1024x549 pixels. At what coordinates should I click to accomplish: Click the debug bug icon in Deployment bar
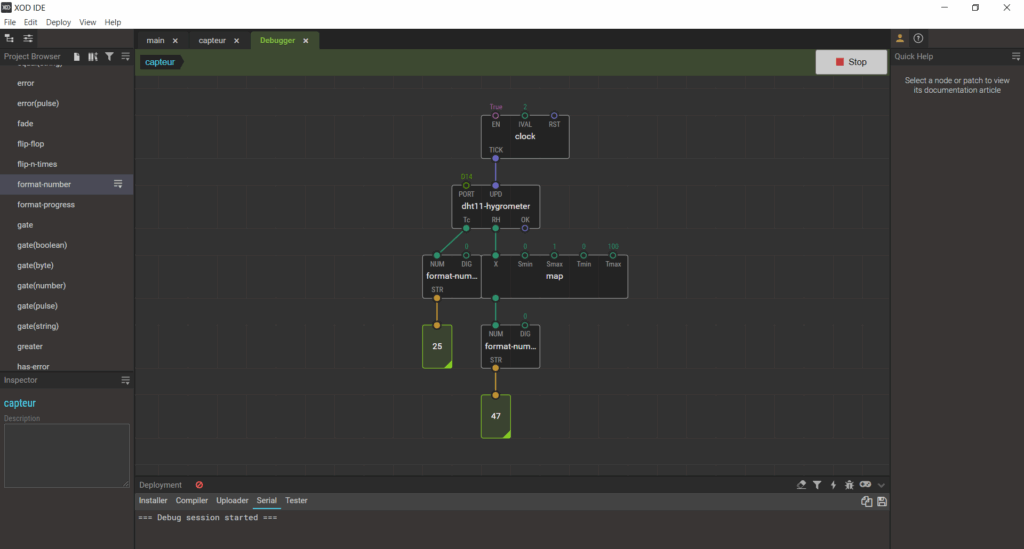point(849,484)
